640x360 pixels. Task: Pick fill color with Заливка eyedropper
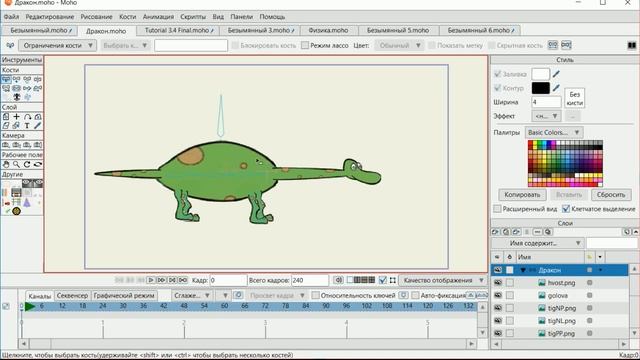tap(556, 74)
